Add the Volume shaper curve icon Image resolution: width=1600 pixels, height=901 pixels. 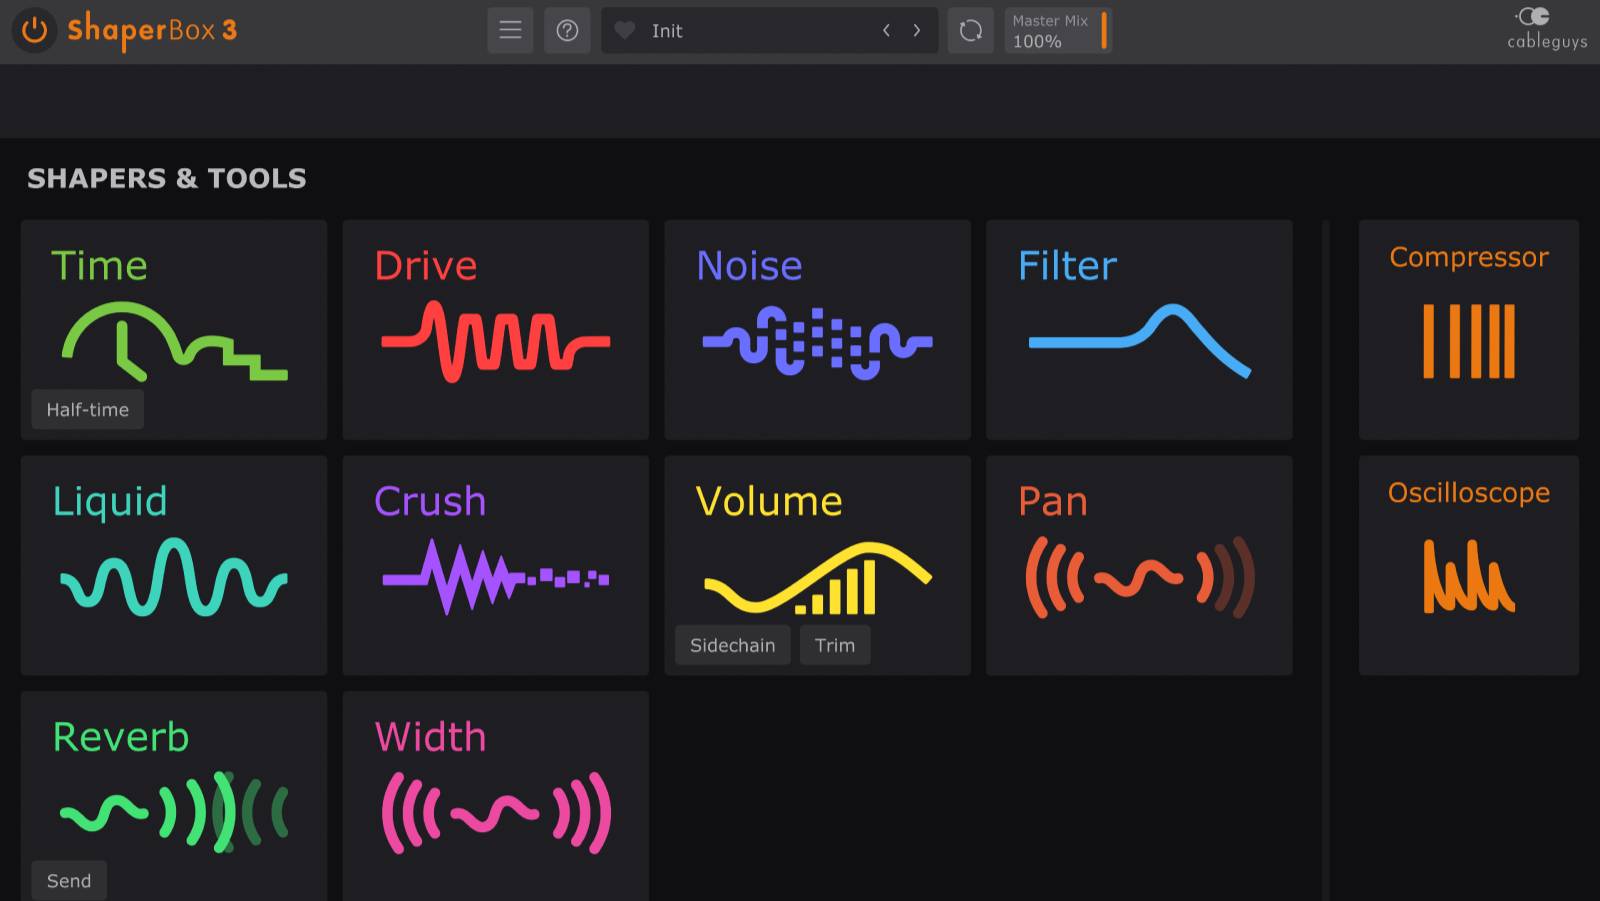point(818,577)
